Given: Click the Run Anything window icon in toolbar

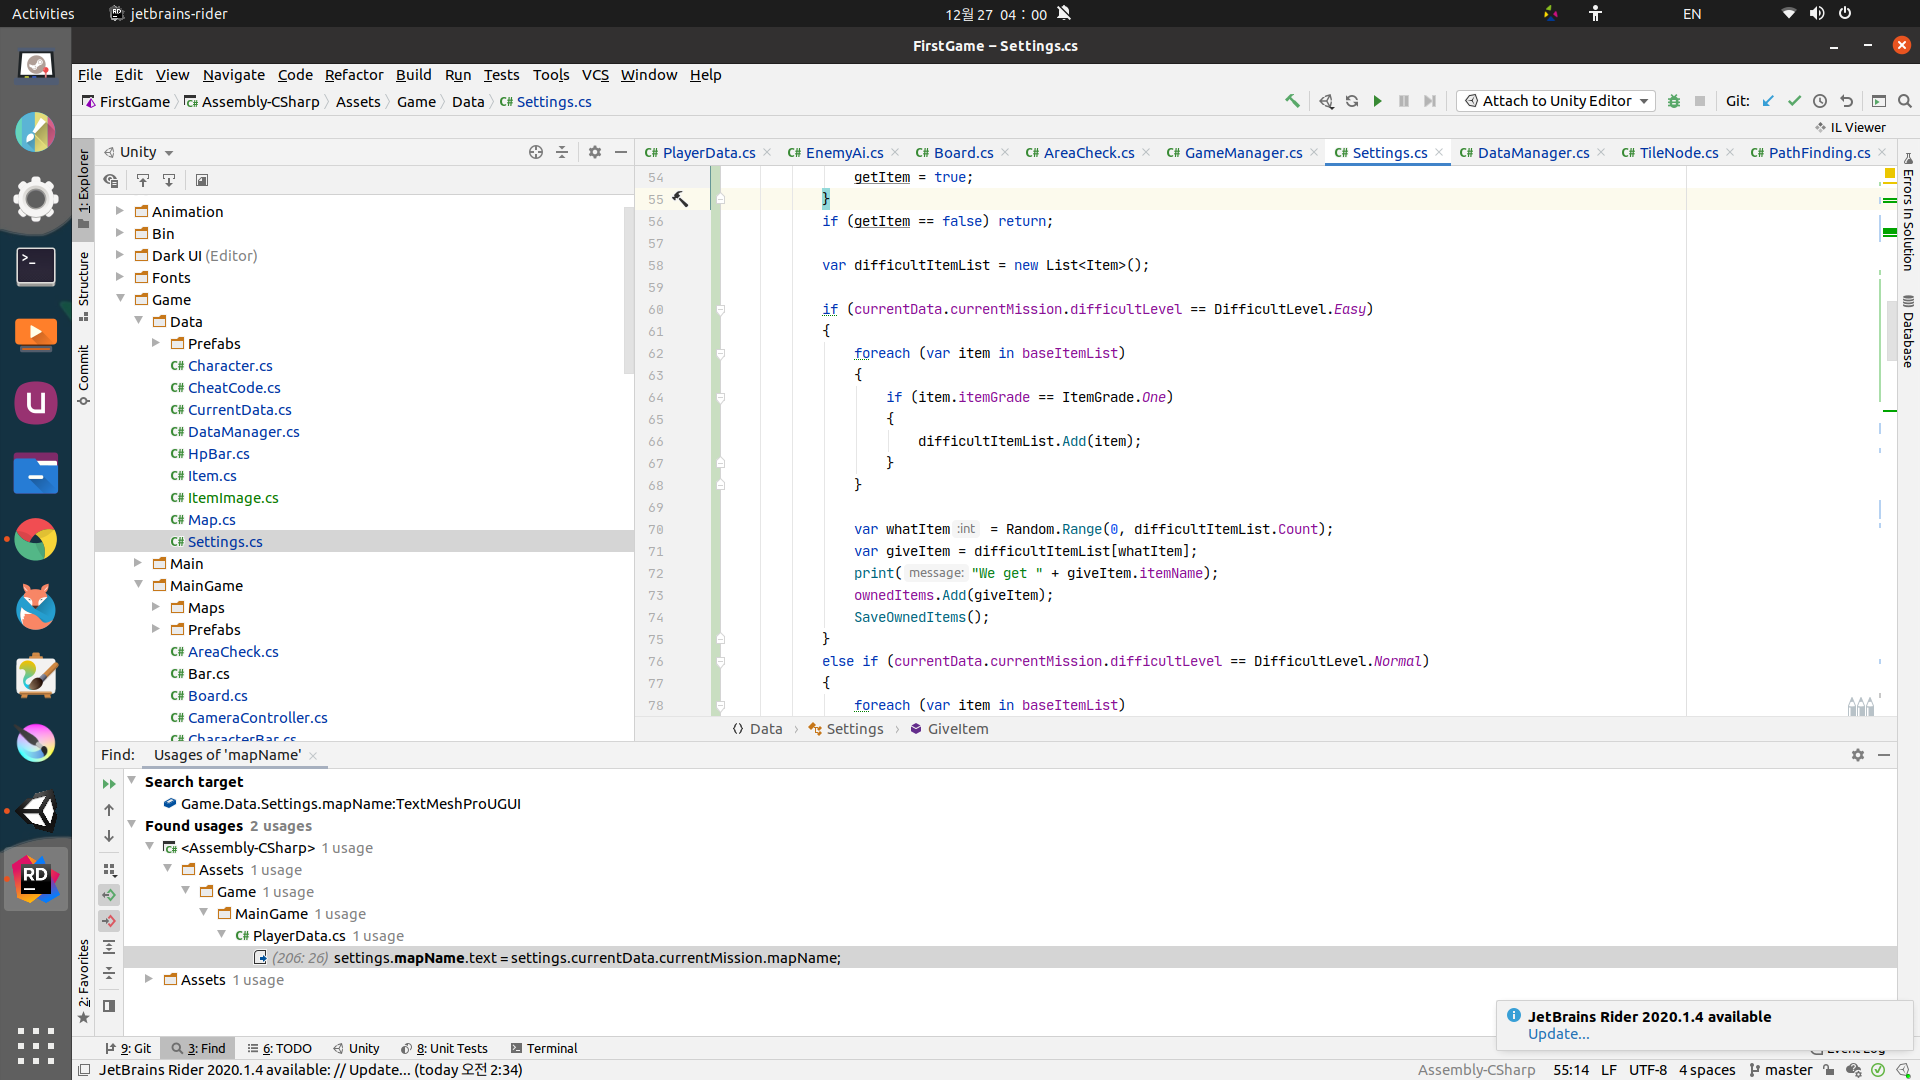Looking at the screenshot, I should tap(1879, 101).
